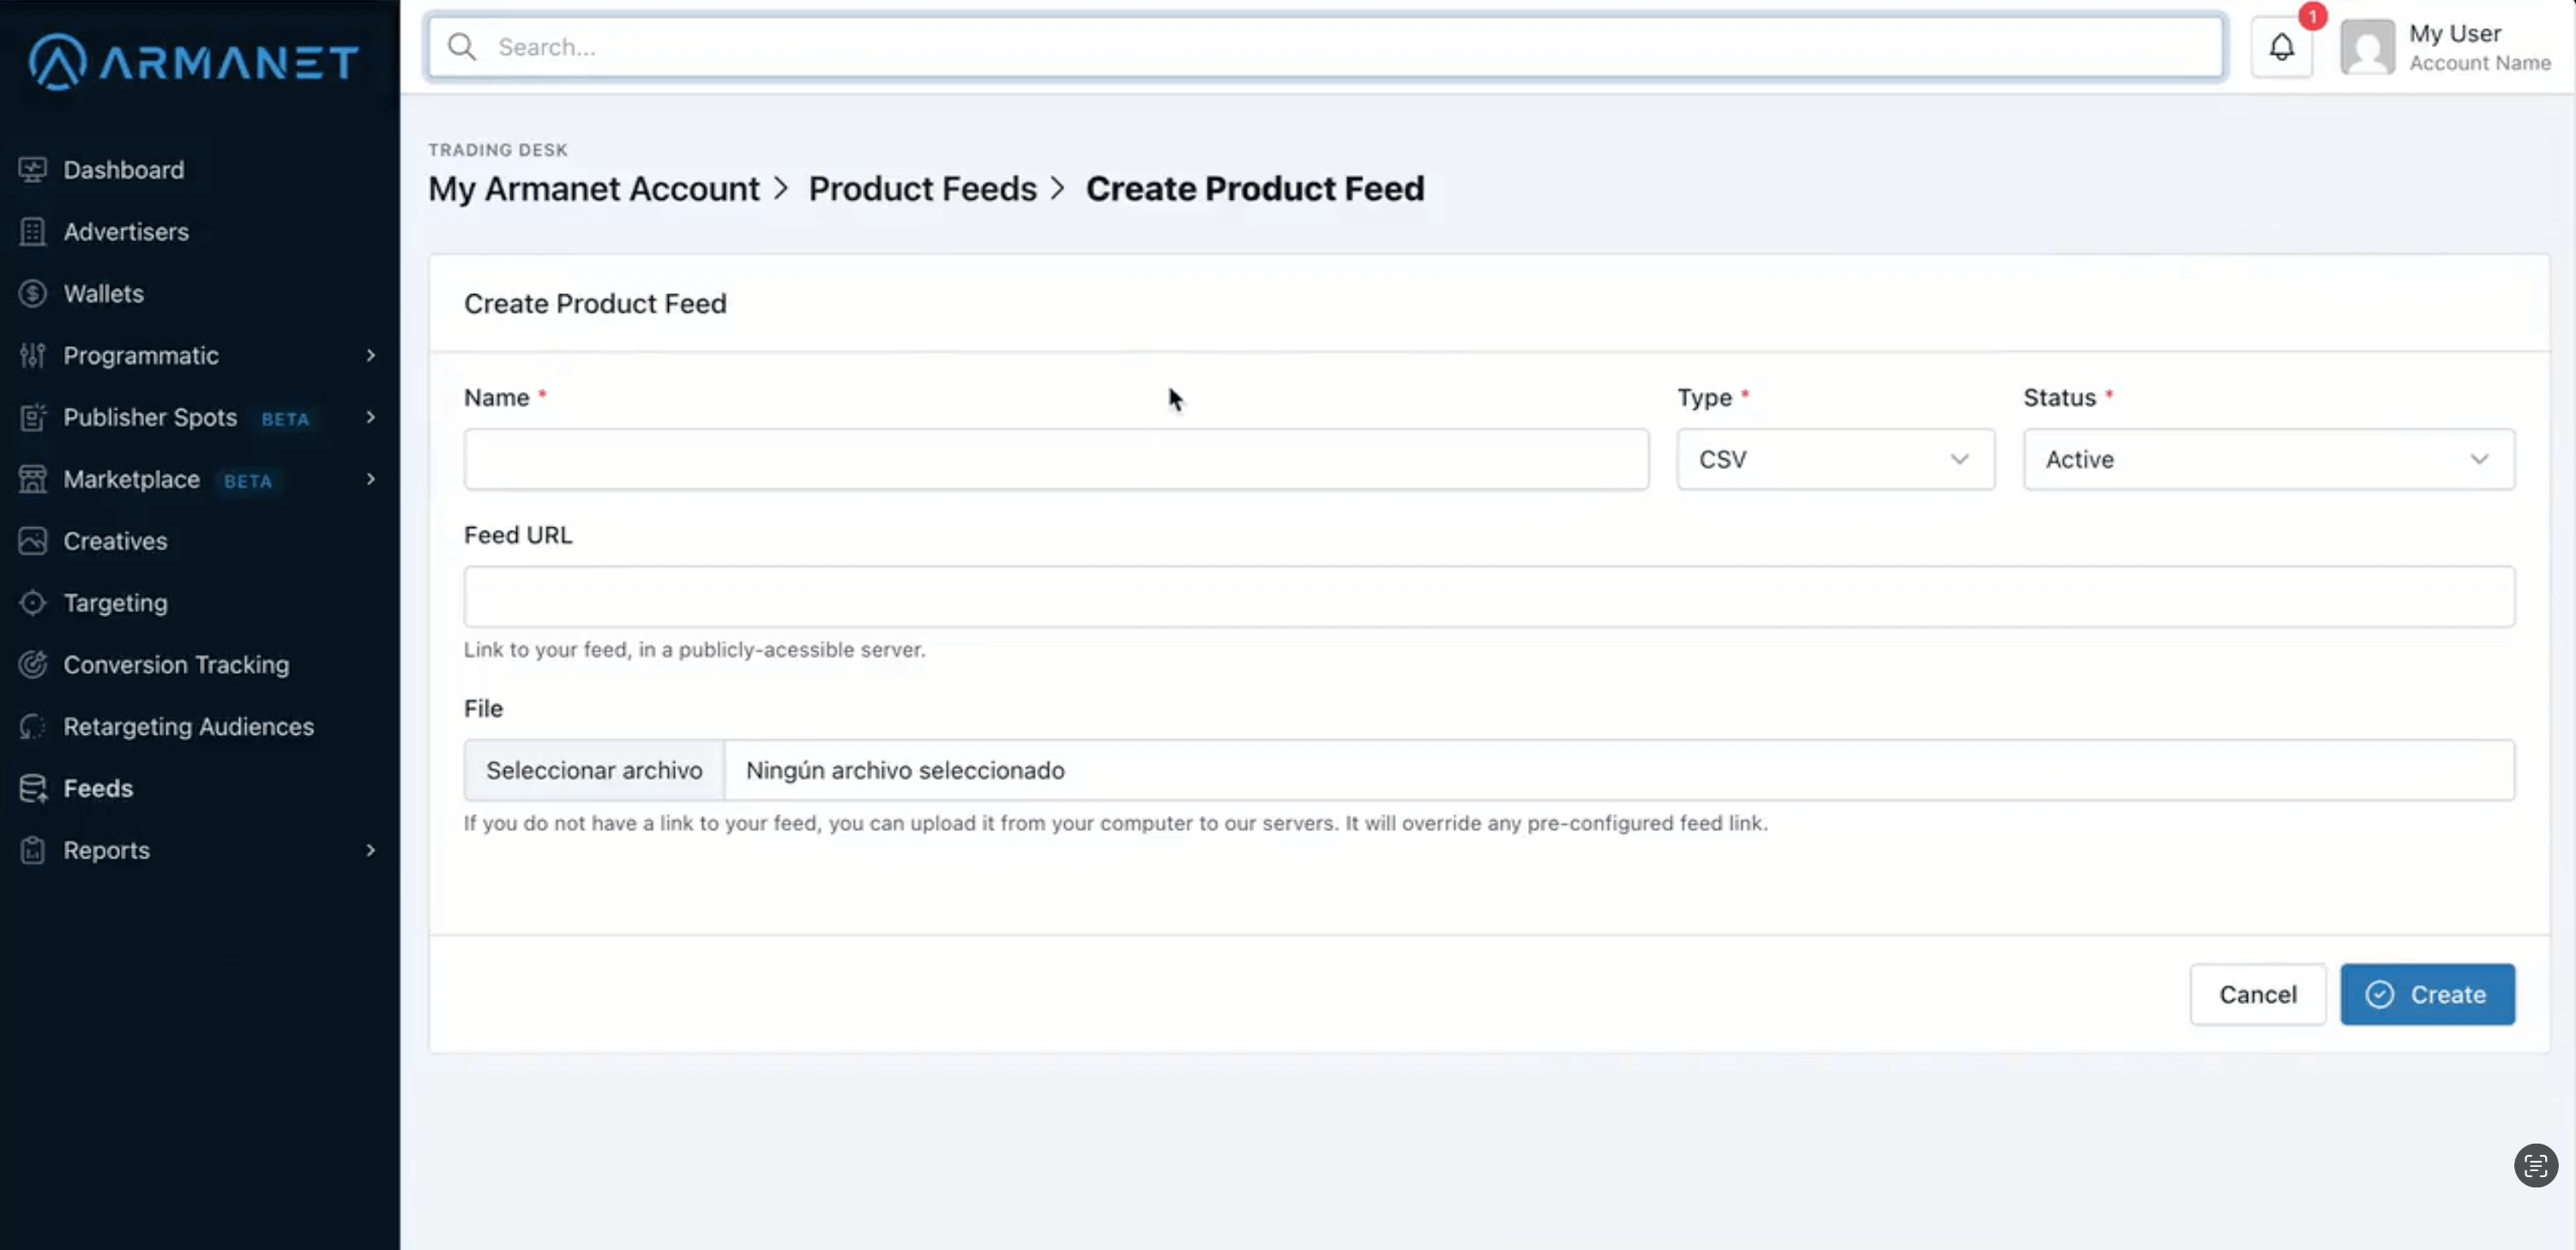2576x1250 pixels.
Task: Click the search magnifier icon
Action: 461,47
